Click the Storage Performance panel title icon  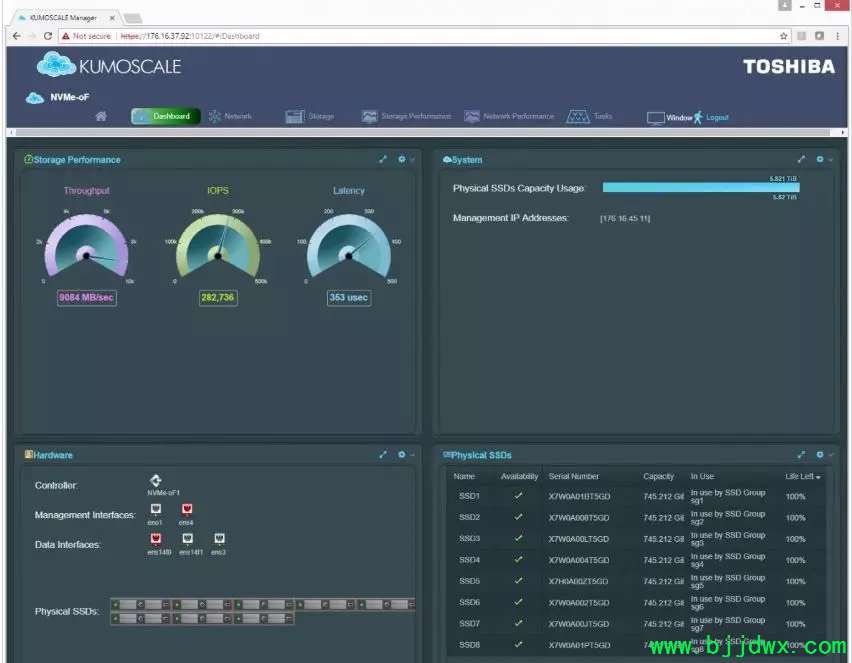pos(28,159)
